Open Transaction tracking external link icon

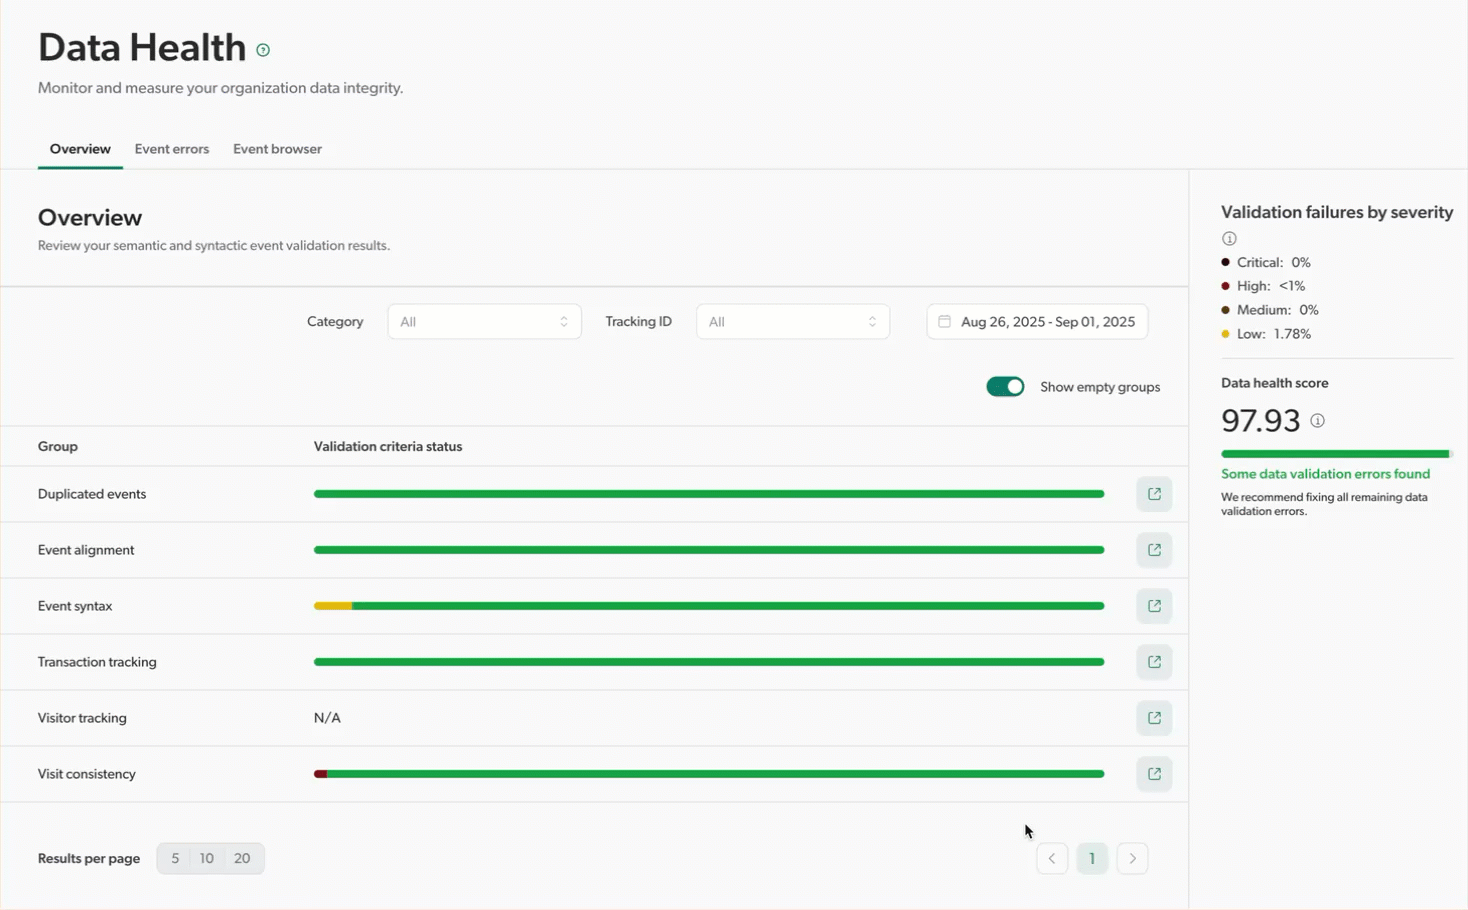coord(1153,661)
